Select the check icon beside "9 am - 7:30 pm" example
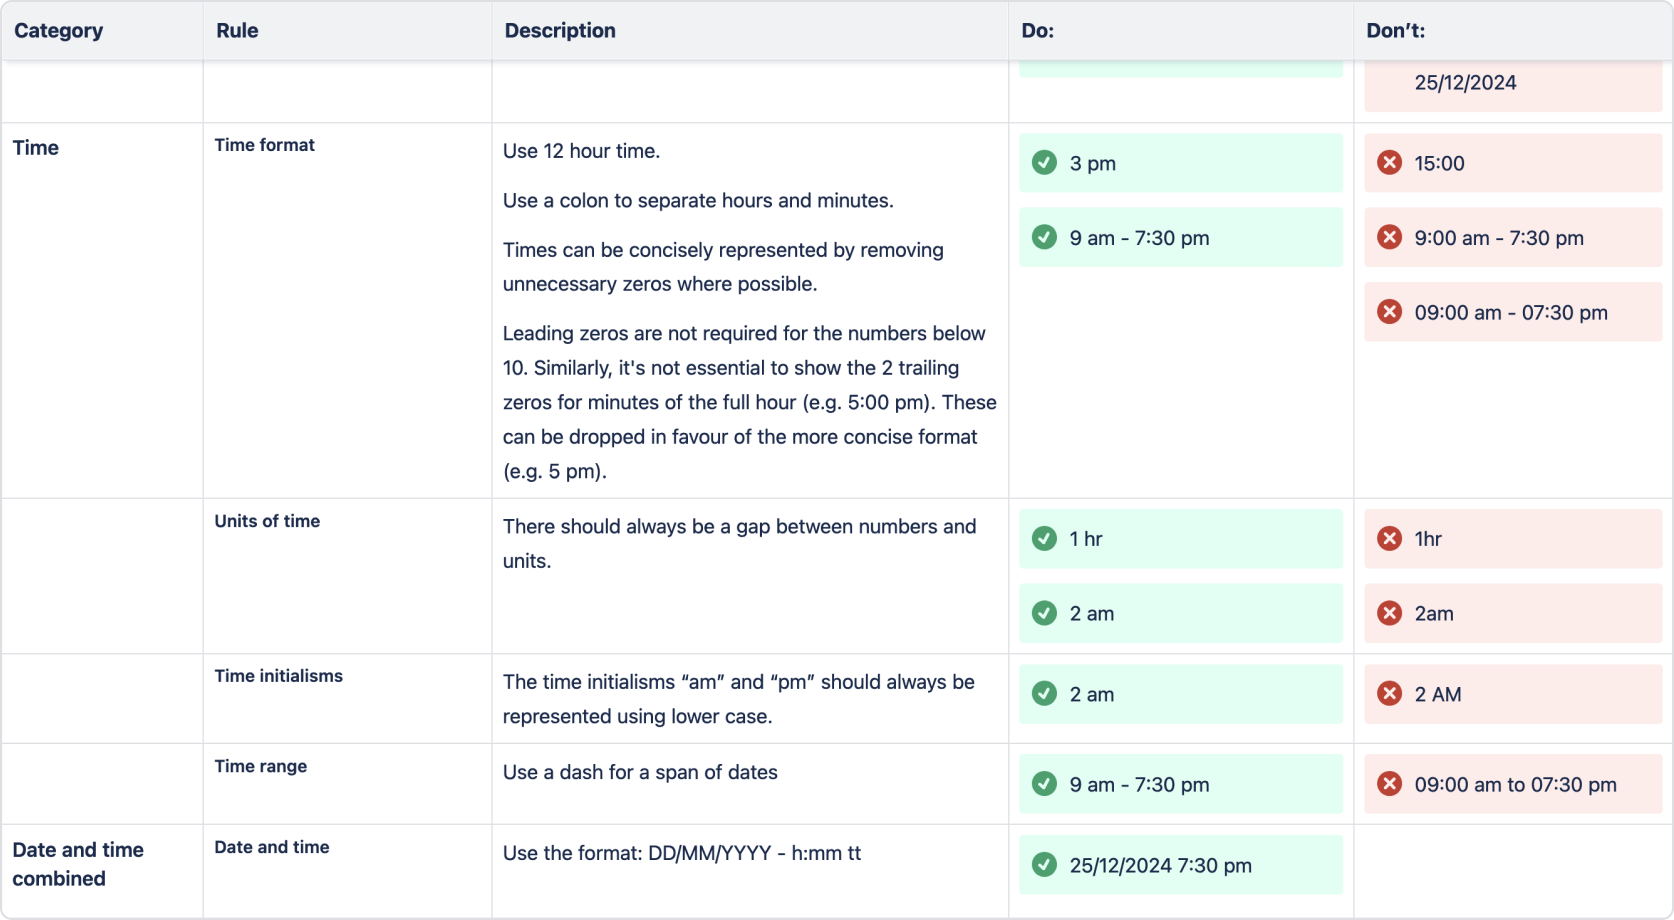The image size is (1674, 920). 1045,238
